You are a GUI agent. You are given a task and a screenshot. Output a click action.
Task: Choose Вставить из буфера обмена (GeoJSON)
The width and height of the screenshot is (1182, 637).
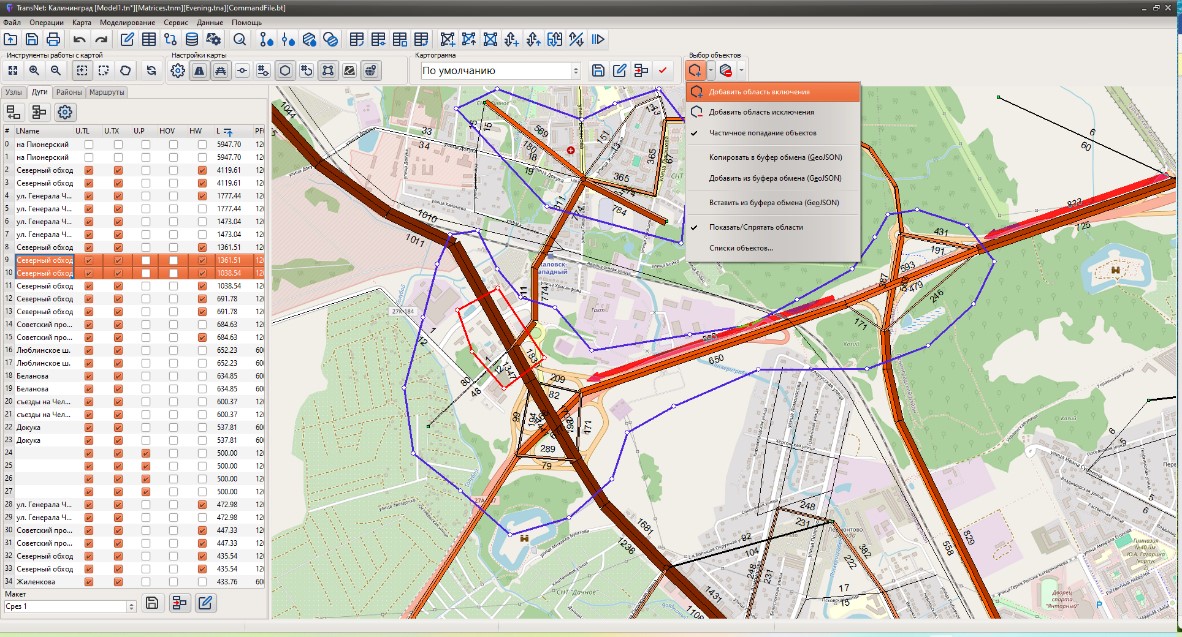tap(773, 203)
